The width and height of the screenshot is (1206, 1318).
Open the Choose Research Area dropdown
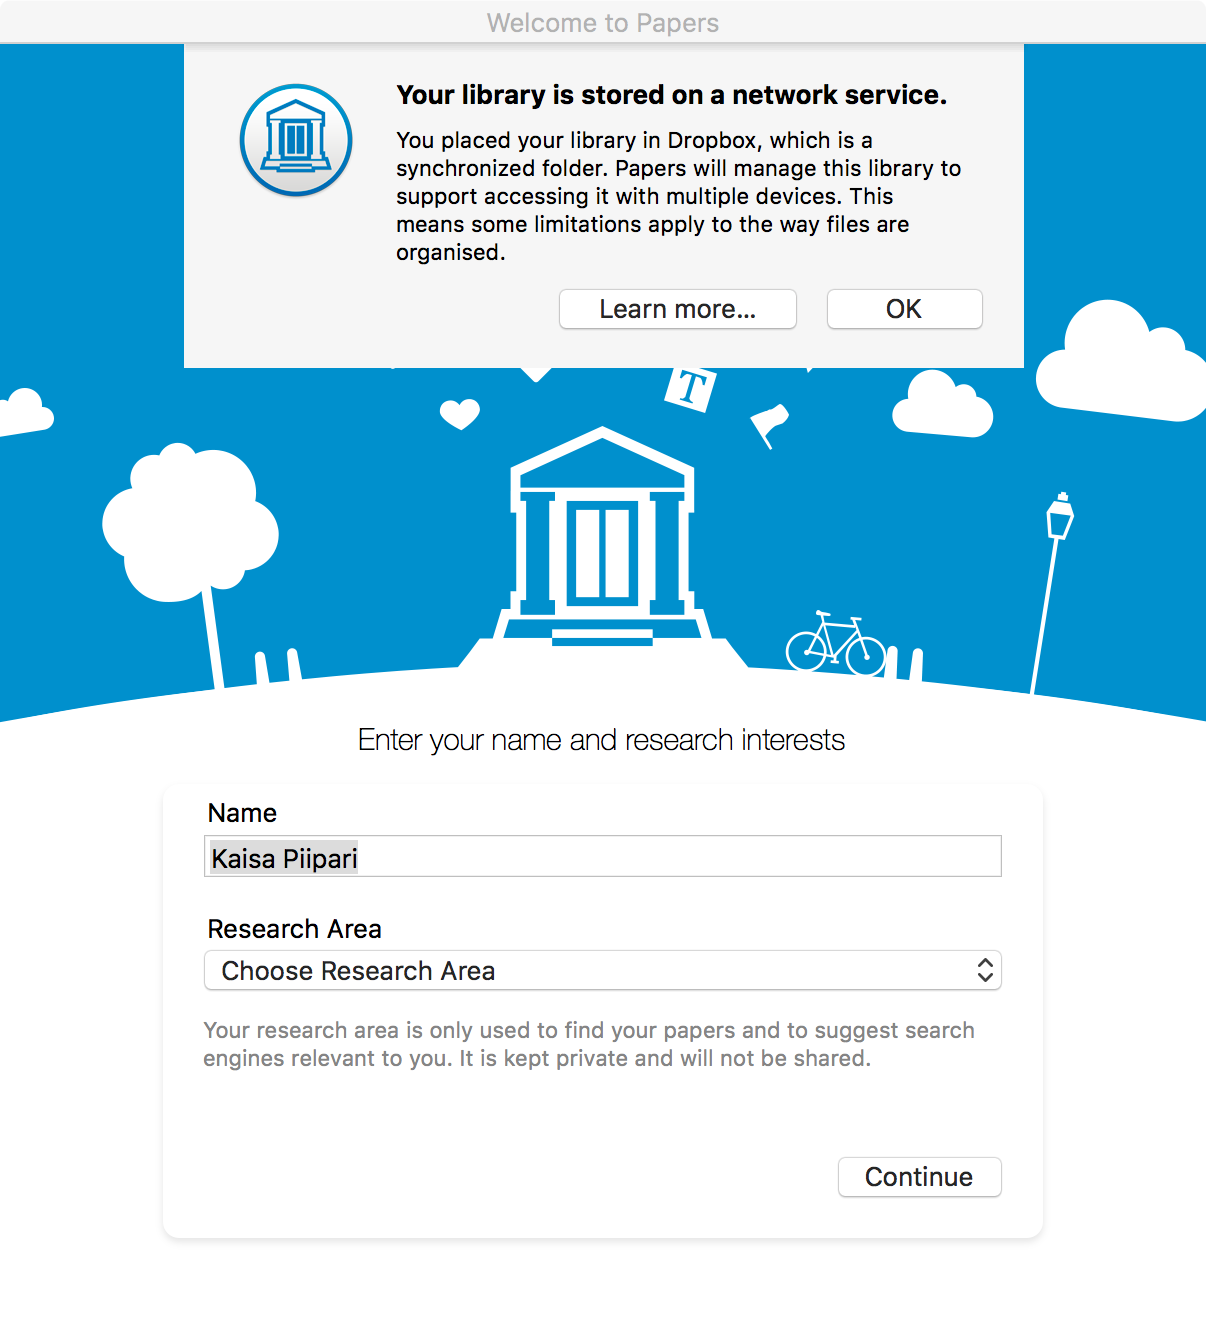click(x=602, y=970)
